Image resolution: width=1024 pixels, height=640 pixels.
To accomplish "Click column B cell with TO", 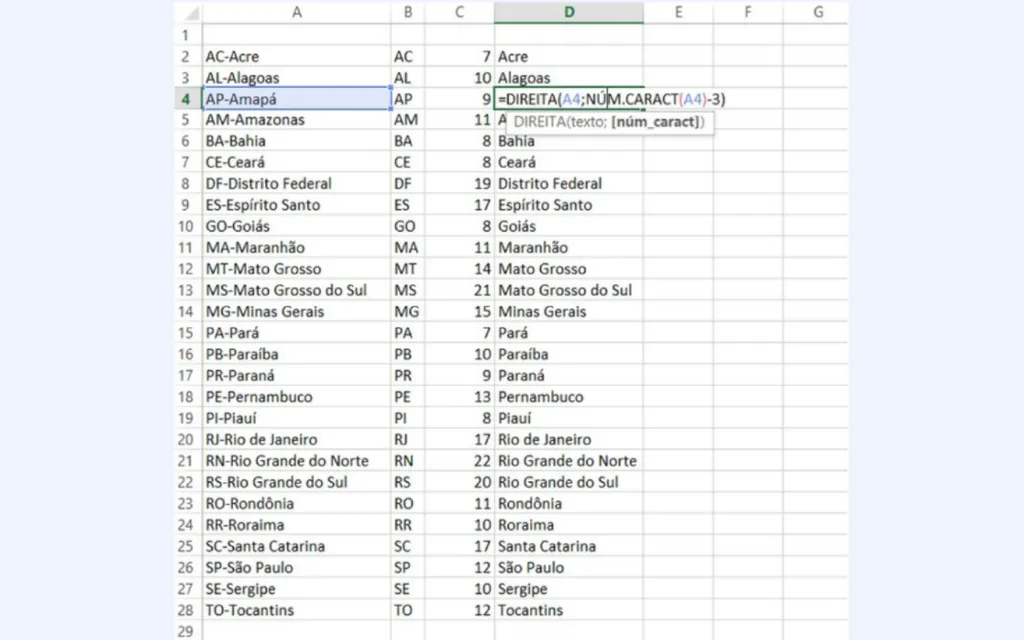I will pyautogui.click(x=408, y=610).
